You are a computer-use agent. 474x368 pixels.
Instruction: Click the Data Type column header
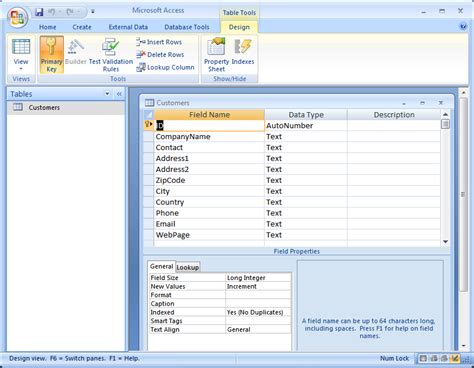(306, 115)
